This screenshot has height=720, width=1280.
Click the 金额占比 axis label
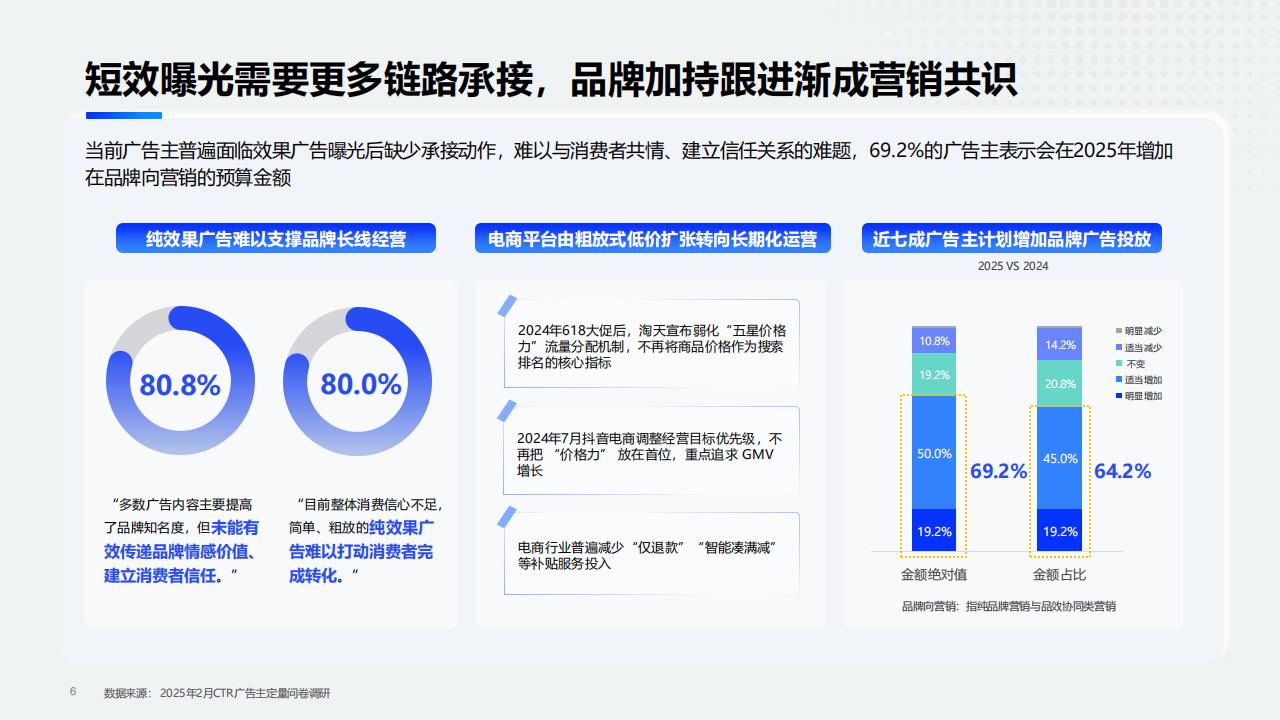(1060, 575)
